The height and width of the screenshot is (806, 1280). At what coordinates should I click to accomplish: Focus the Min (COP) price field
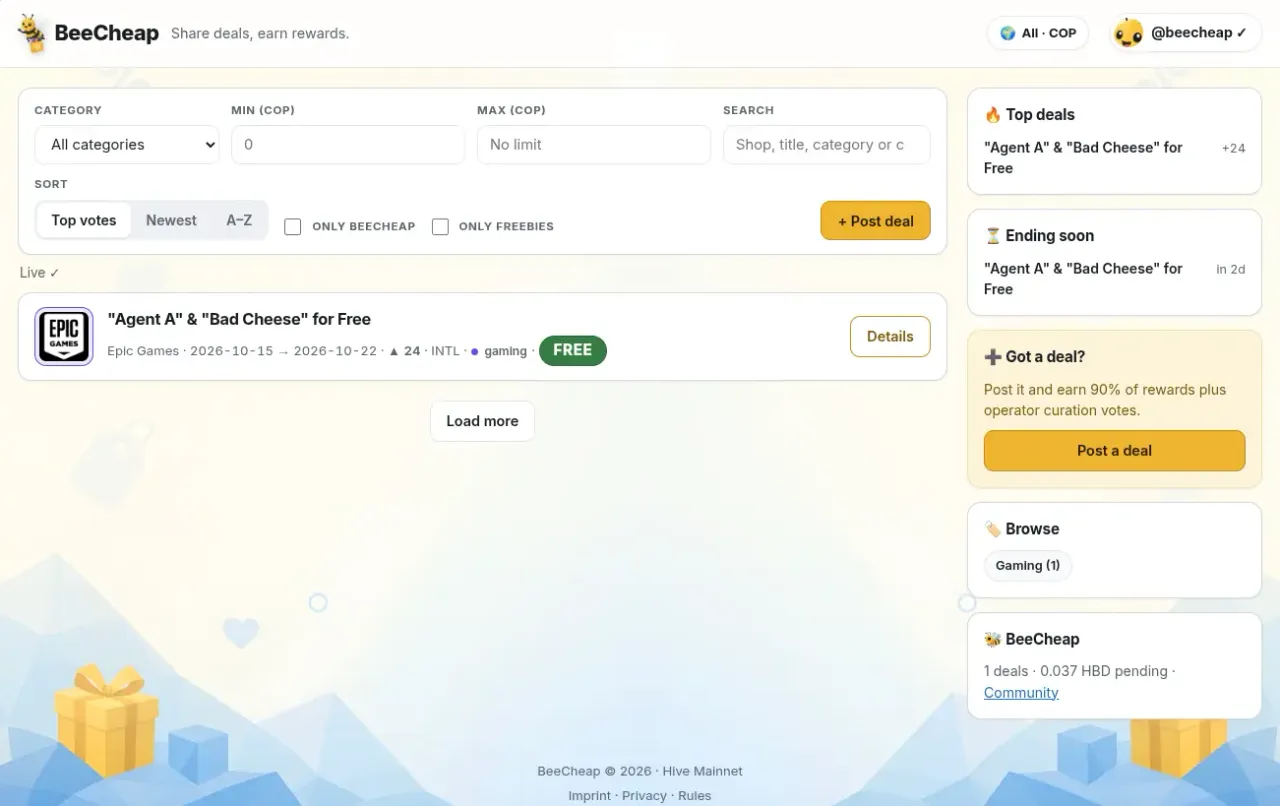click(x=348, y=145)
